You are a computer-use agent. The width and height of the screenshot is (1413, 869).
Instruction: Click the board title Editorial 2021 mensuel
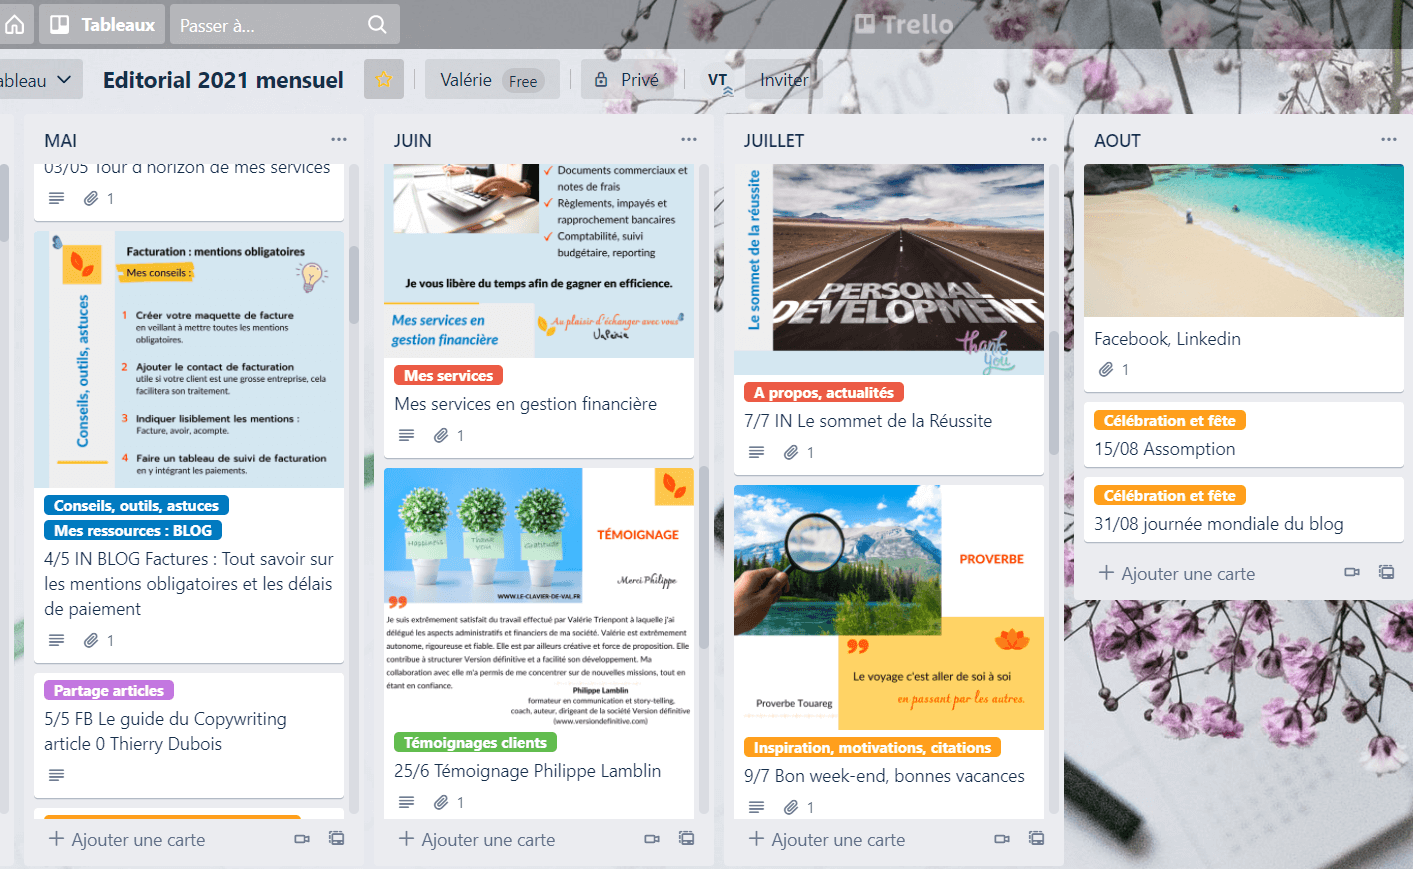(x=223, y=80)
